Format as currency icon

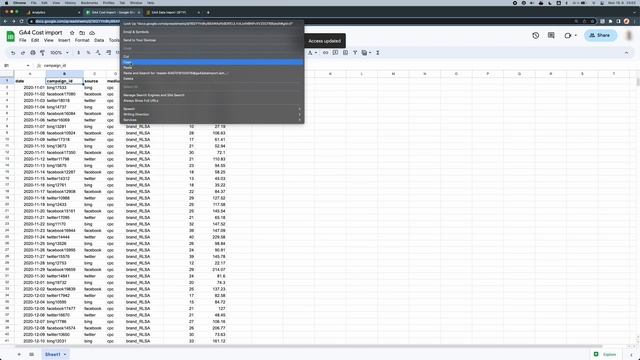pyautogui.click(x=78, y=53)
